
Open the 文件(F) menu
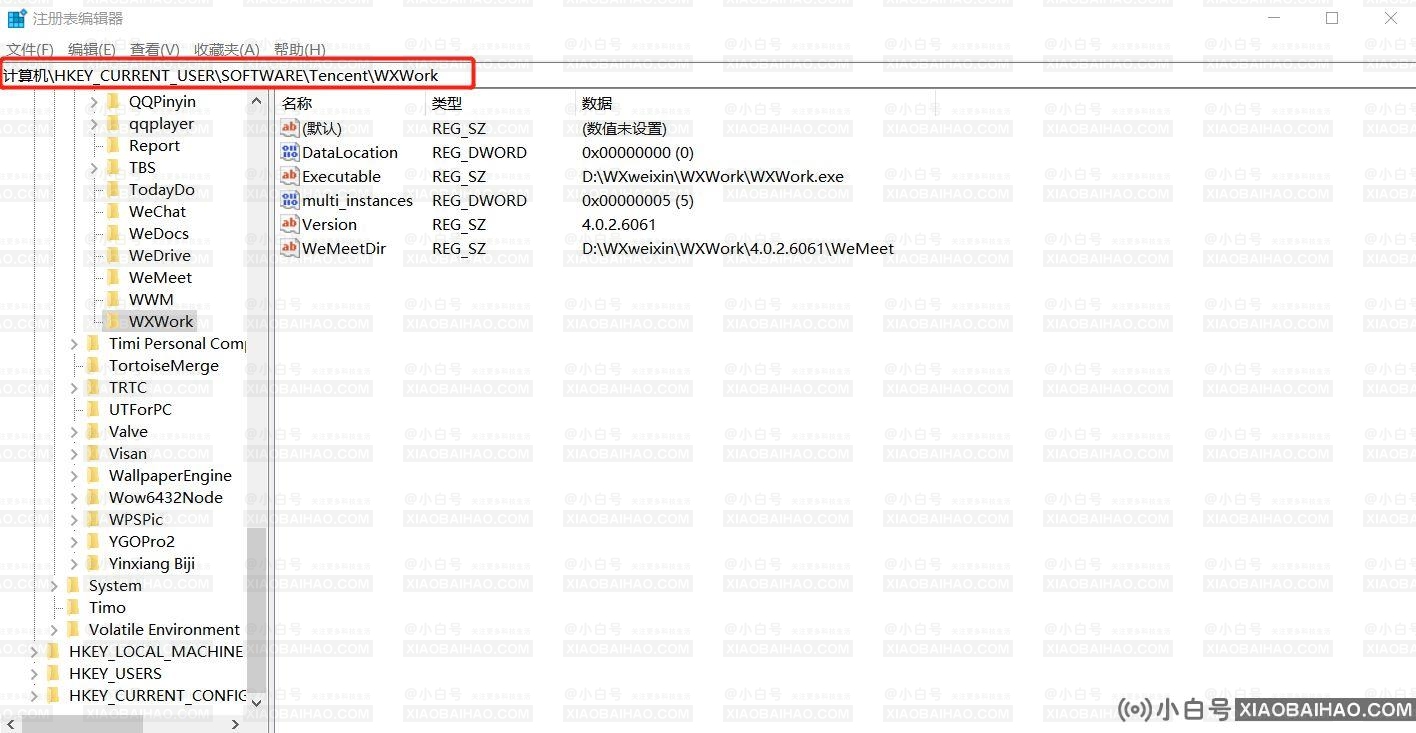30,49
